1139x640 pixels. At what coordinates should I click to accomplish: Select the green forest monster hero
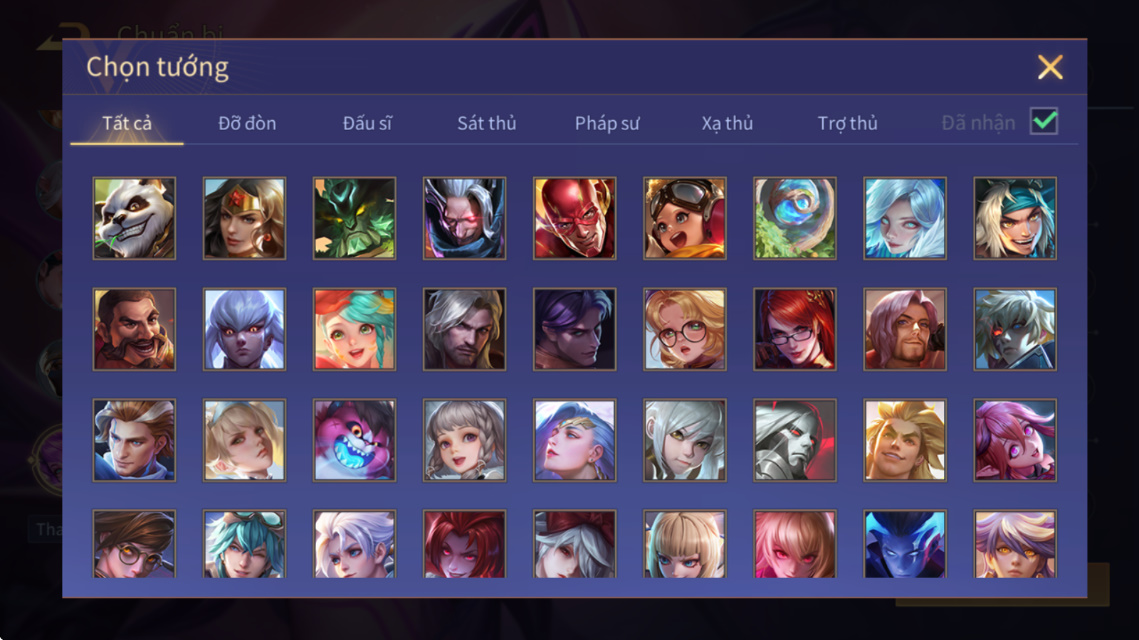point(354,218)
